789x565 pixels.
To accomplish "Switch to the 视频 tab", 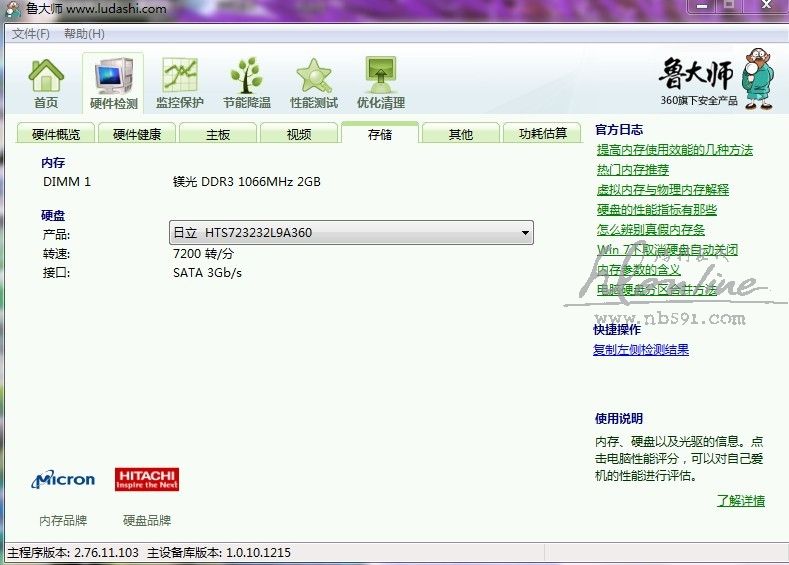I will pyautogui.click(x=299, y=133).
